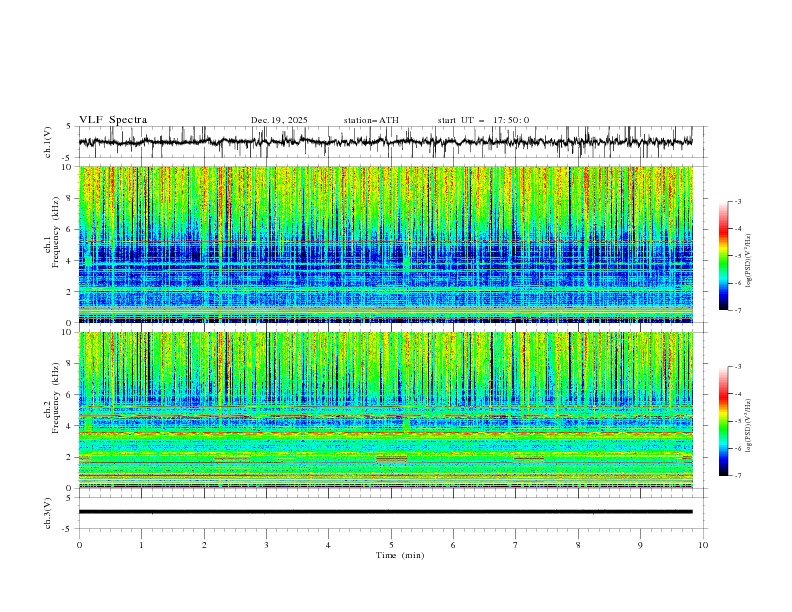Click the "-7" label on ch.2 colorbar

point(737,476)
